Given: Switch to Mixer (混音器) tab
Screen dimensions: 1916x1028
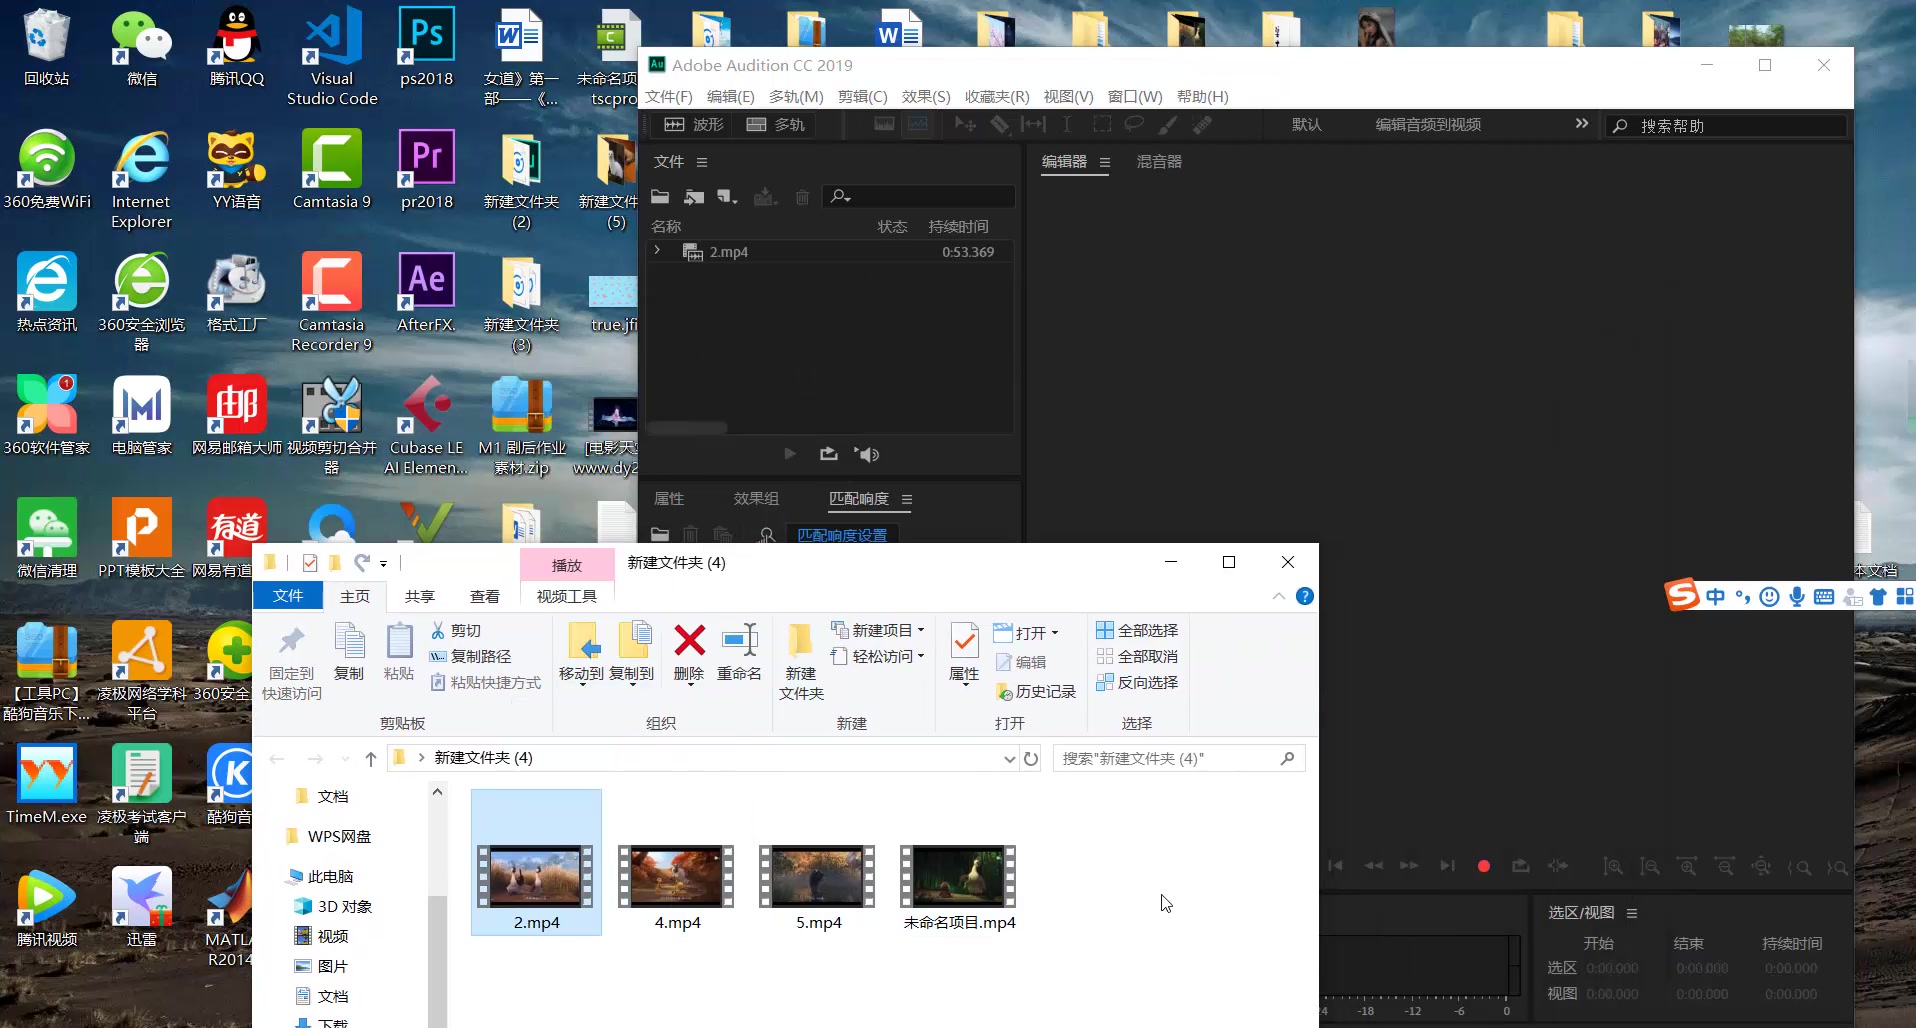Looking at the screenshot, I should pos(1159,162).
